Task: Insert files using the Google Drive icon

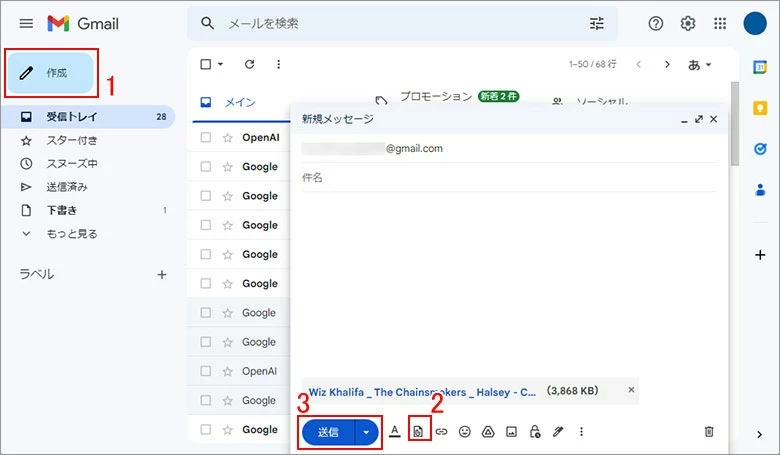Action: pyautogui.click(x=488, y=432)
